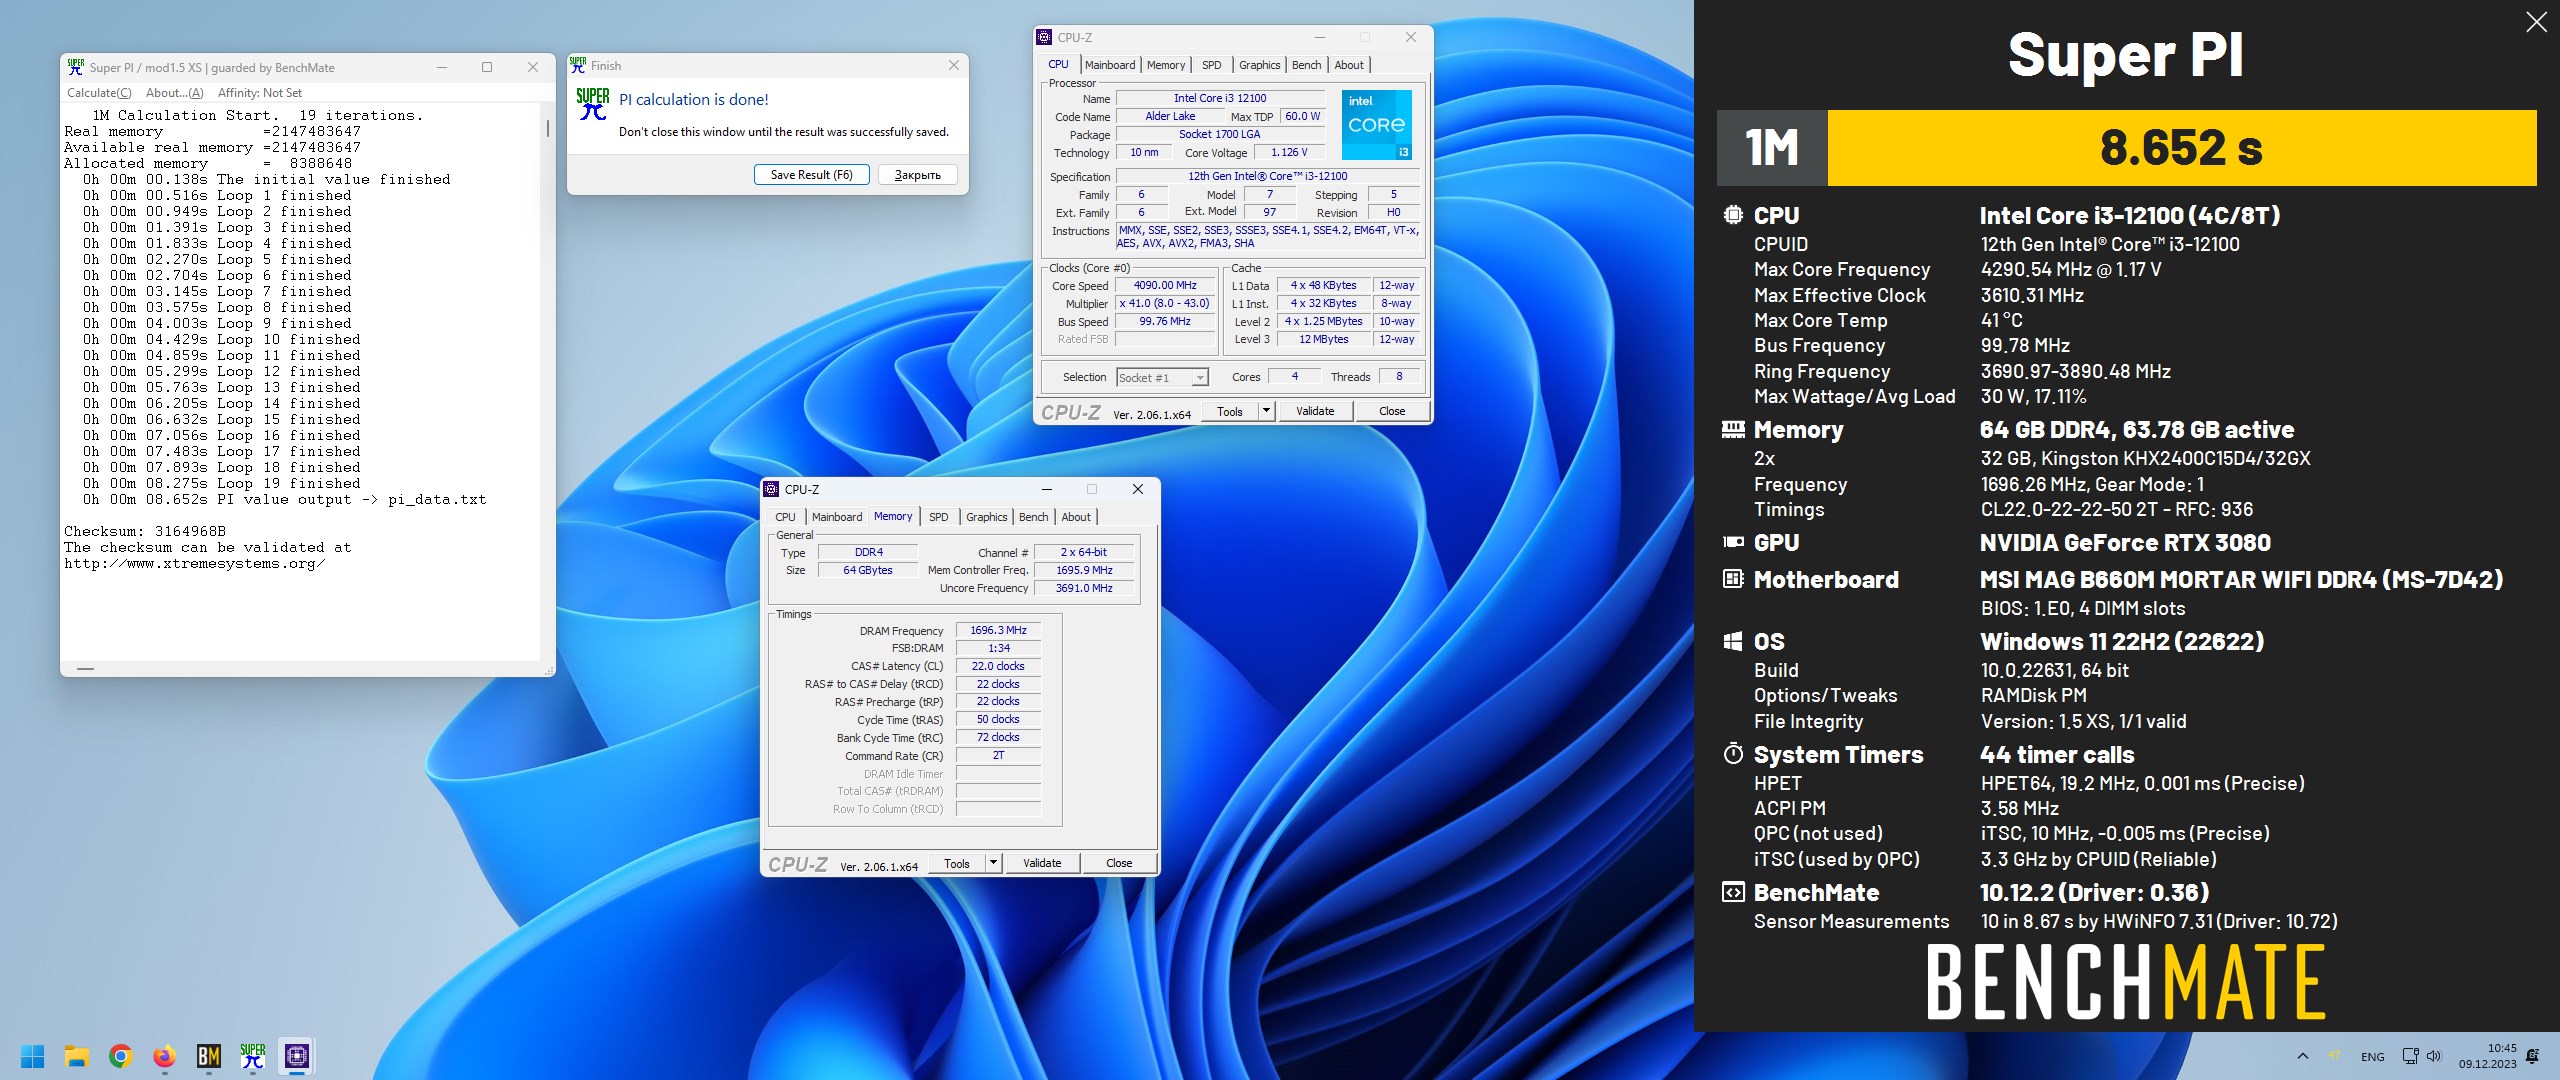This screenshot has width=2560, height=1080.
Task: Switch to About tab in lower CPU-Z
Action: [x=1076, y=517]
